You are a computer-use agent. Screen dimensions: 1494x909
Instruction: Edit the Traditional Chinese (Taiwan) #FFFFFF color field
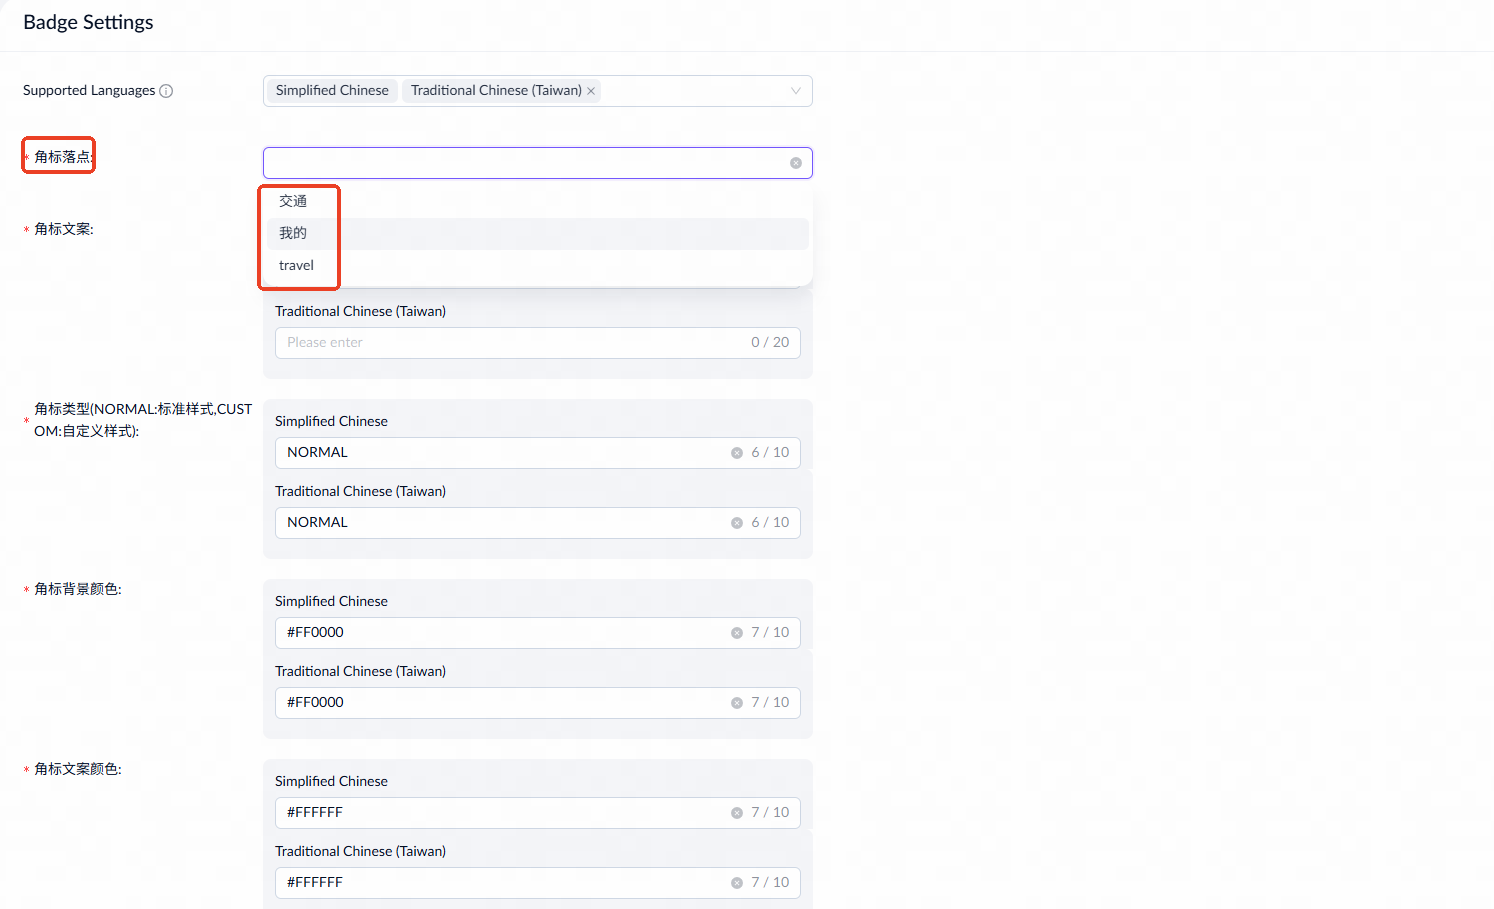click(500, 883)
